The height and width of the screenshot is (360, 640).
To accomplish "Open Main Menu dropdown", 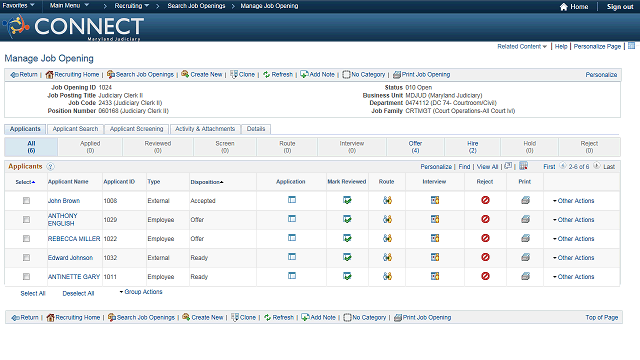I will click(x=69, y=5).
